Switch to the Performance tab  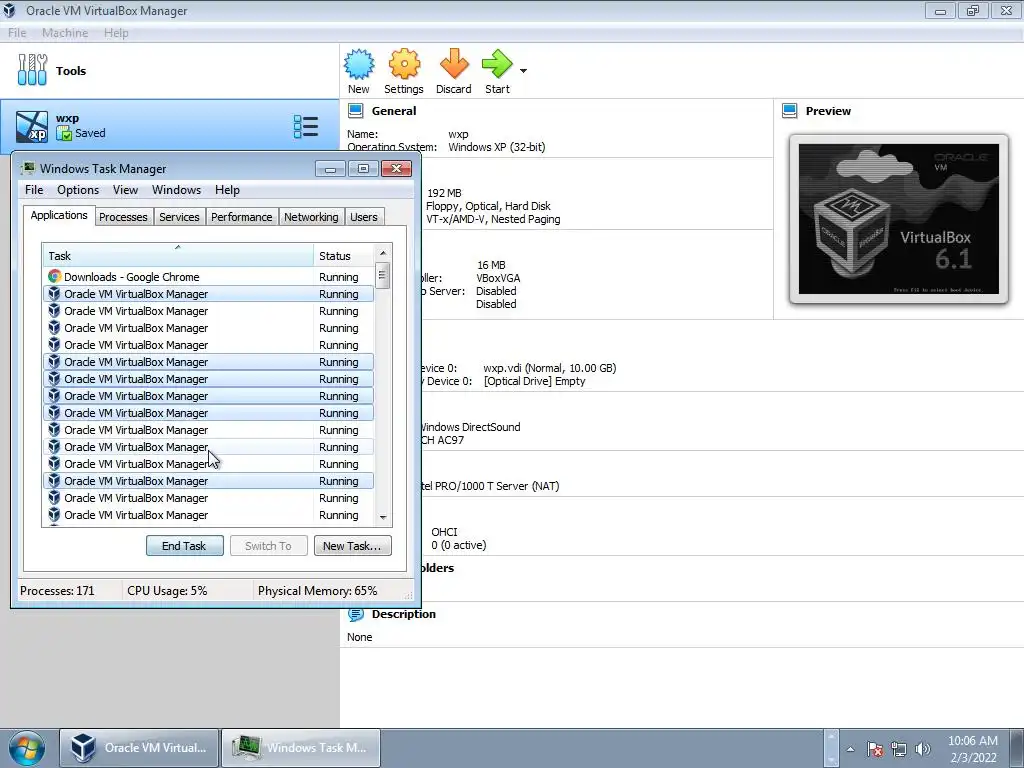(x=242, y=217)
